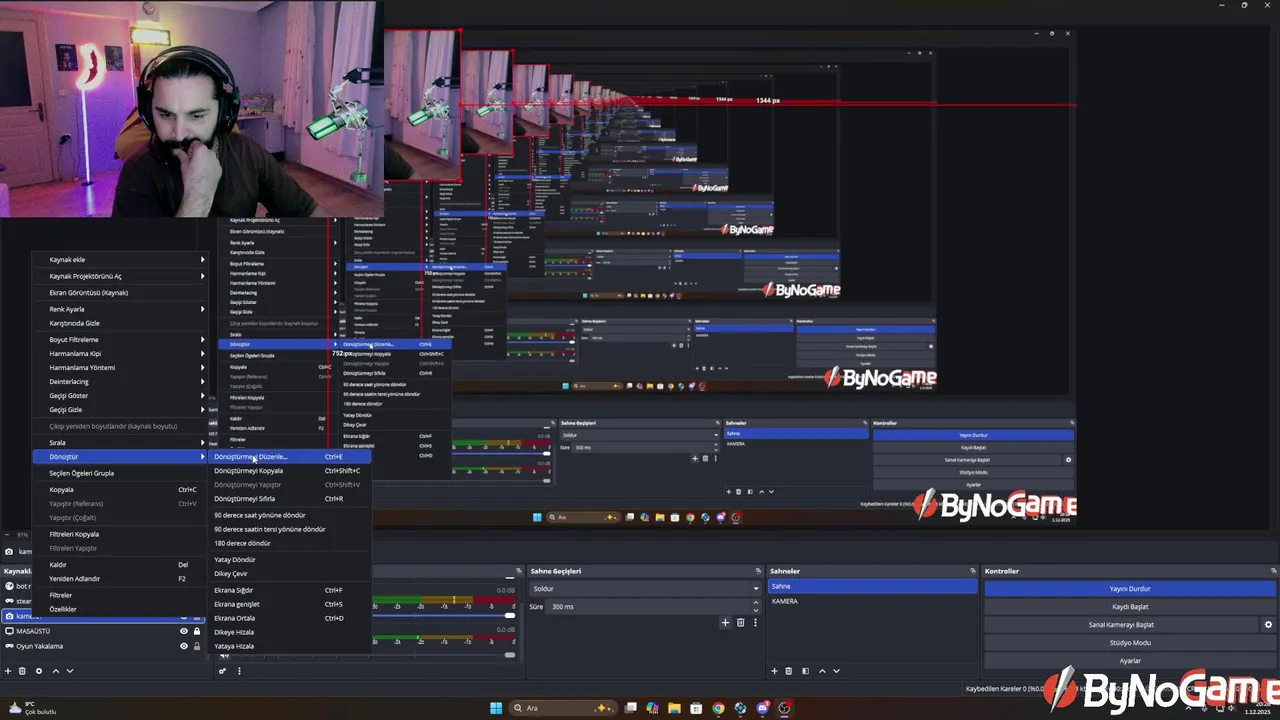Choose Dönüştürmeyi Düzenle from the submenu
This screenshot has height=720, width=1280.
pyautogui.click(x=290, y=457)
